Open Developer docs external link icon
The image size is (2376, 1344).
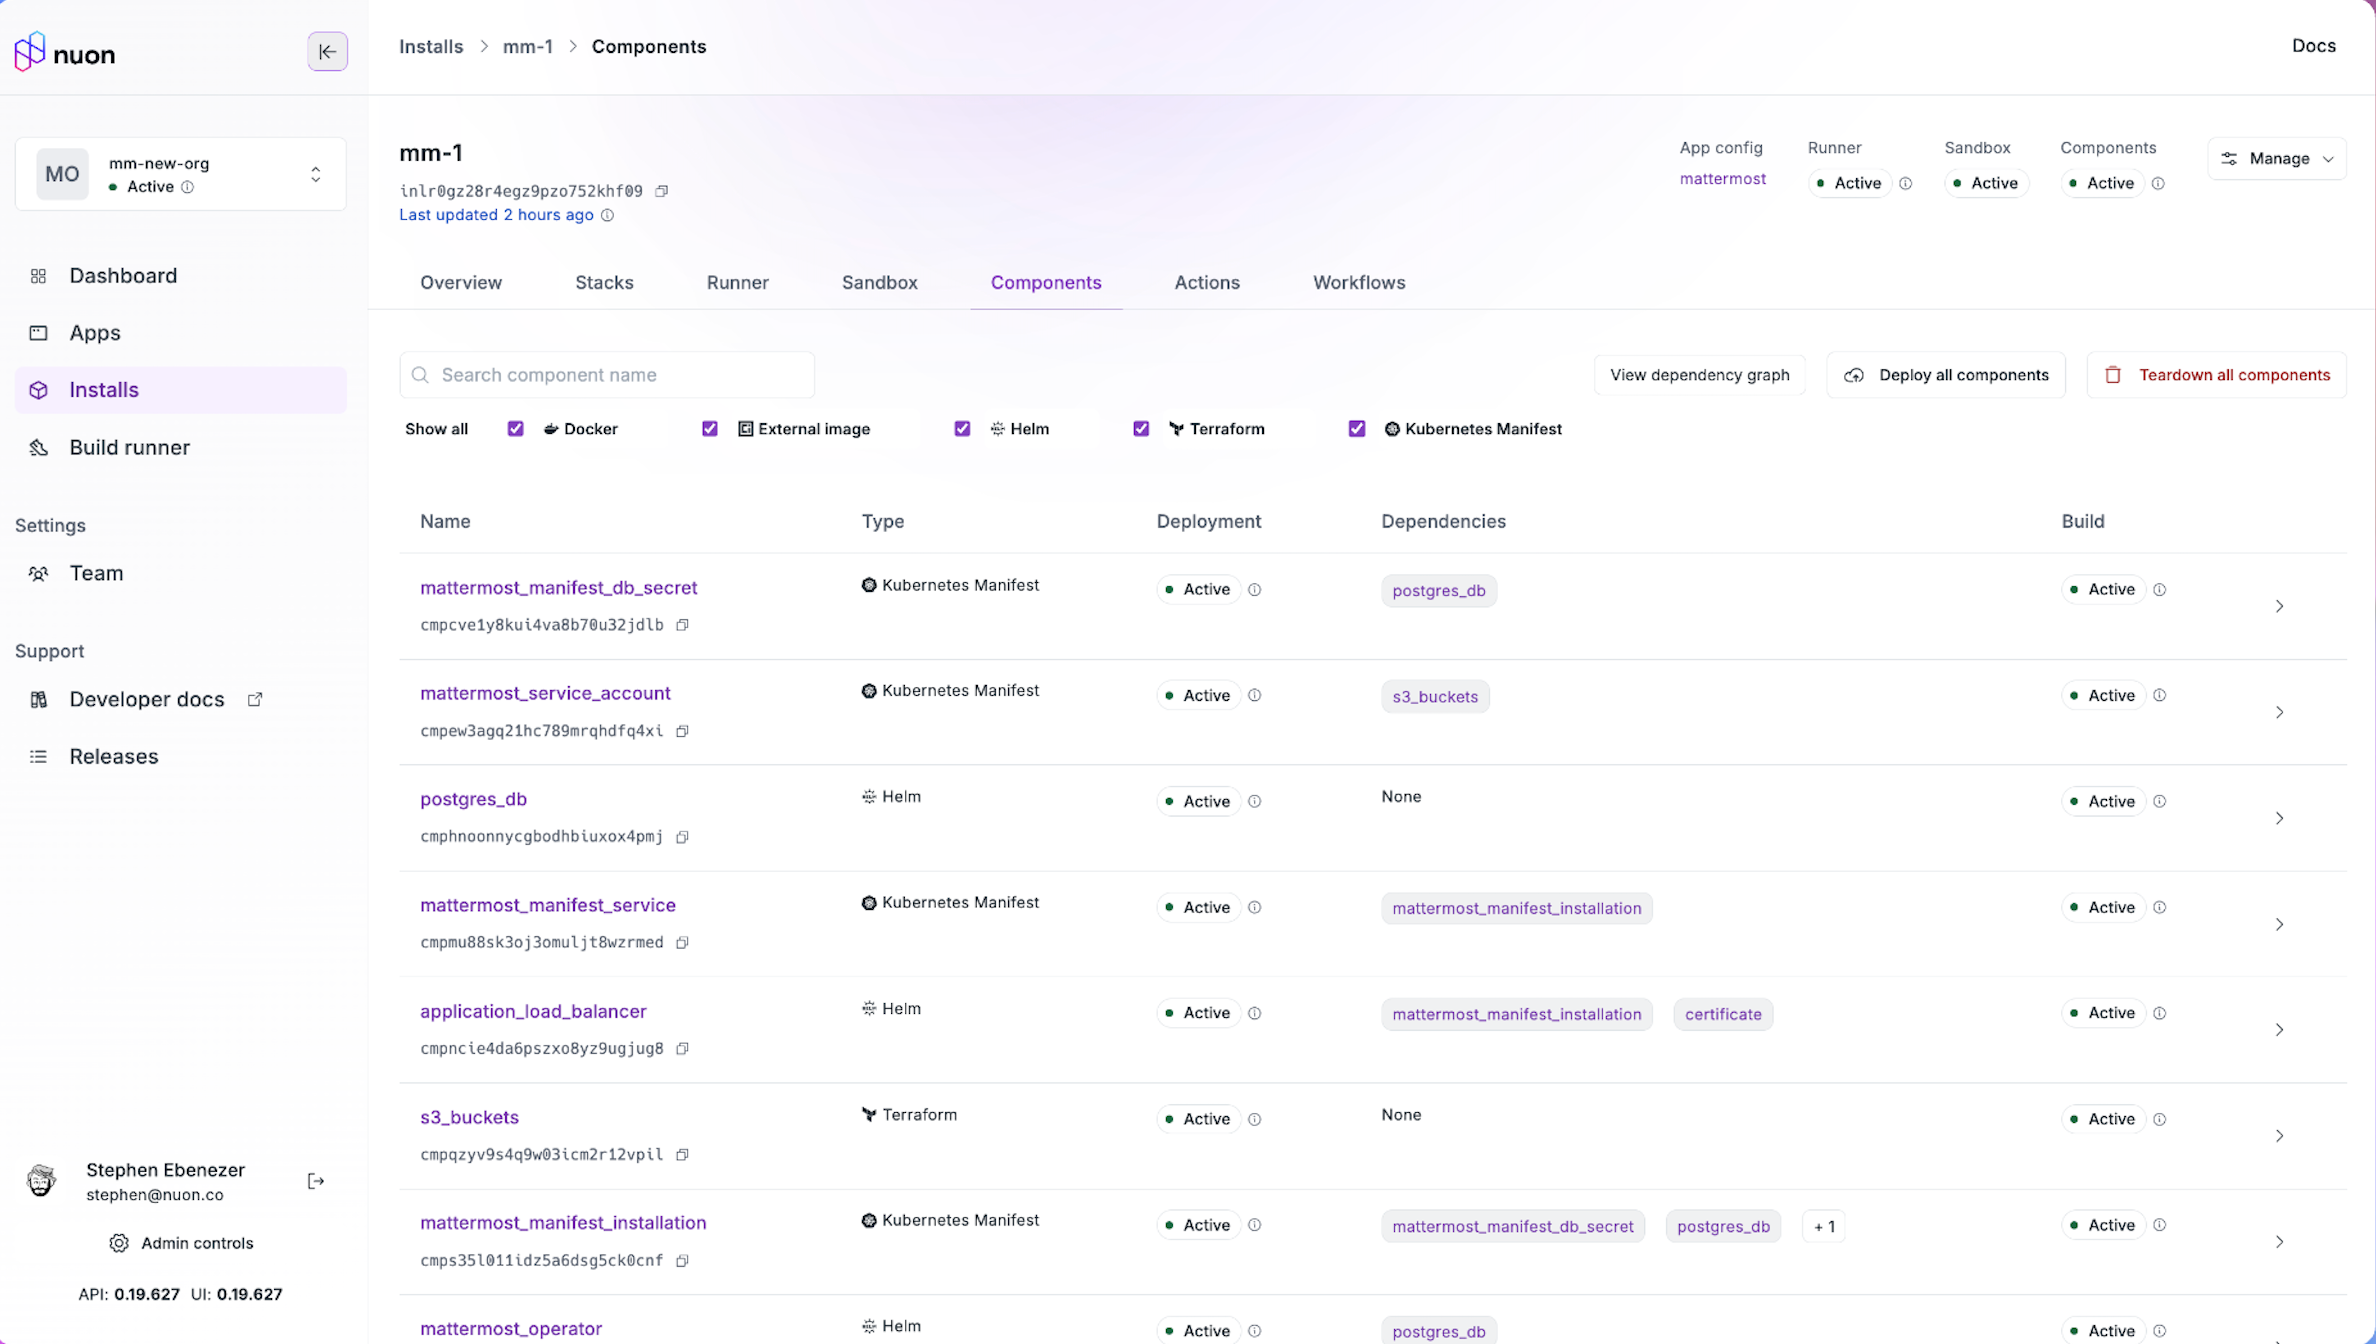tap(255, 699)
